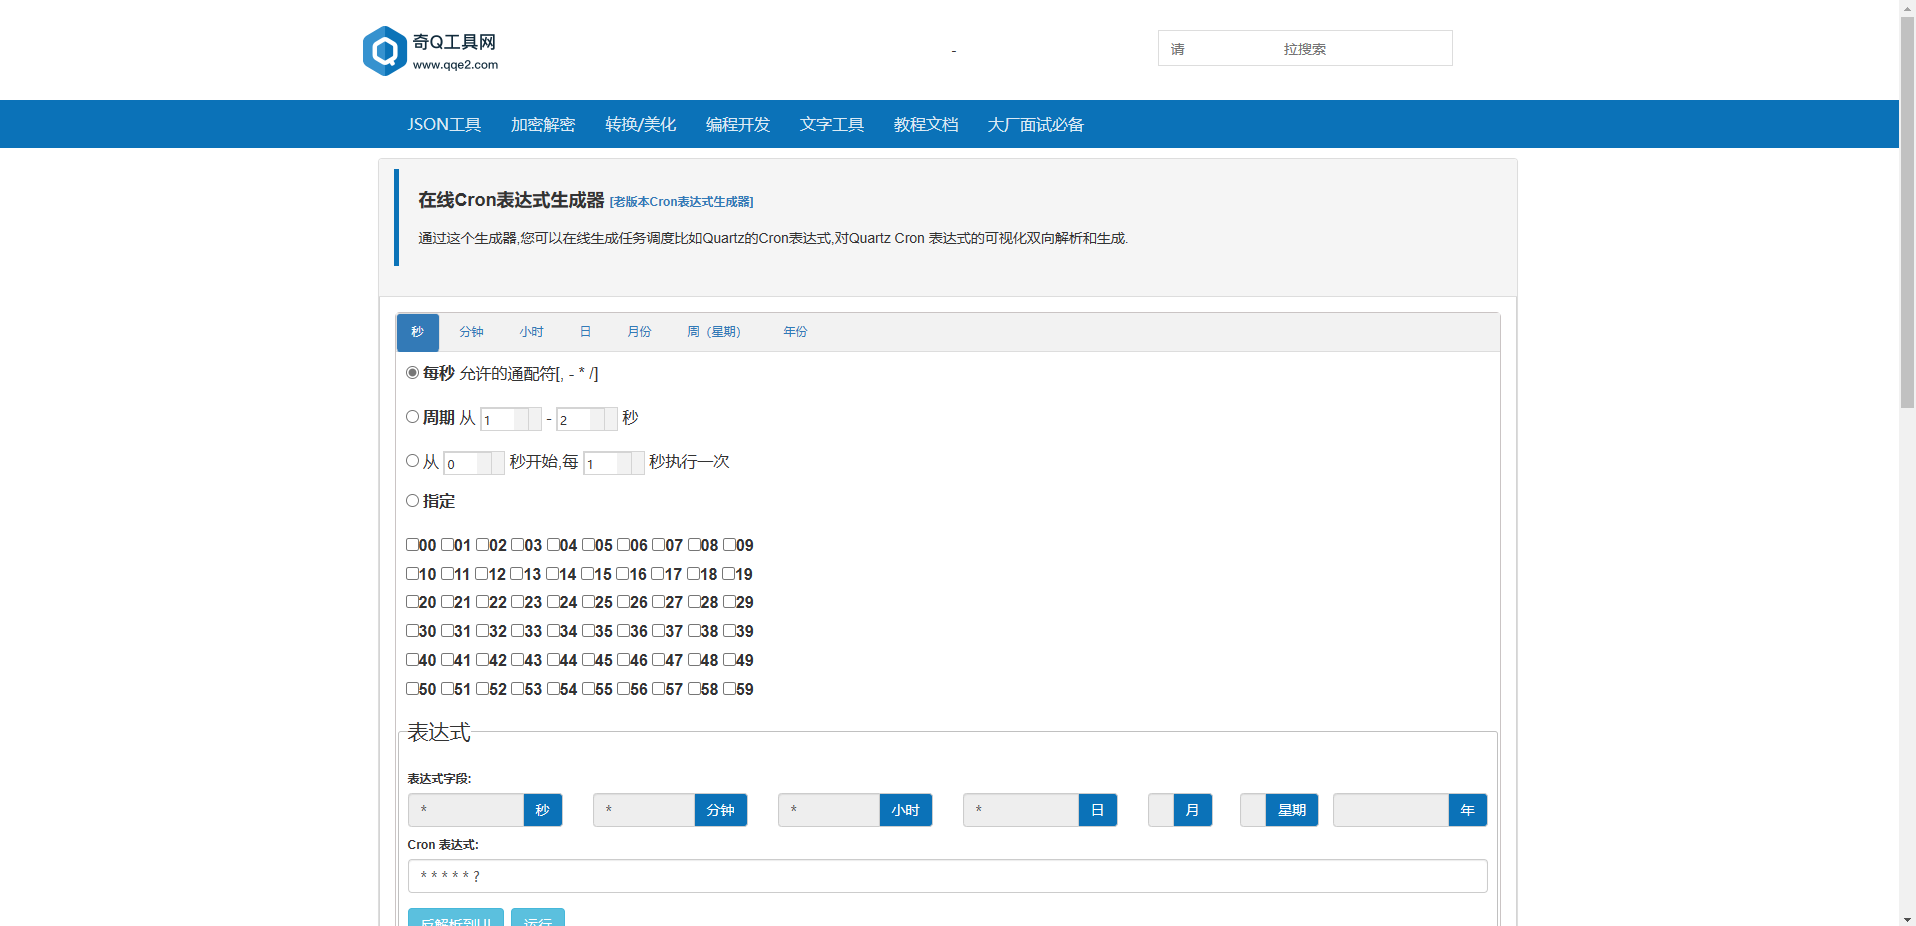1916x926 pixels.
Task: Switch to the 分钟 tab
Action: pos(471,331)
